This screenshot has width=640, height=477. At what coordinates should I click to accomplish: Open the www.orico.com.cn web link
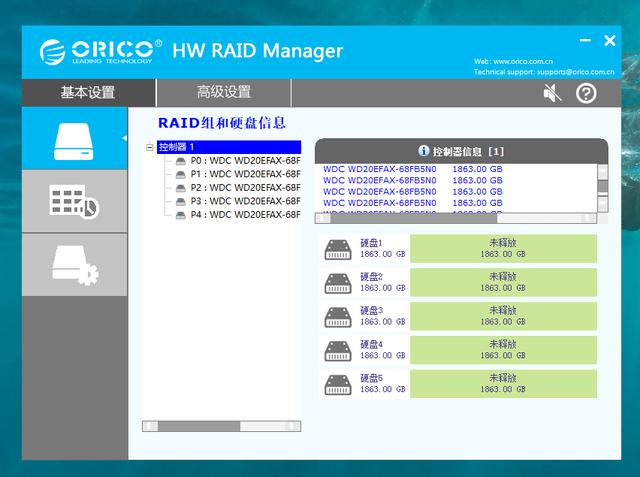coord(523,62)
